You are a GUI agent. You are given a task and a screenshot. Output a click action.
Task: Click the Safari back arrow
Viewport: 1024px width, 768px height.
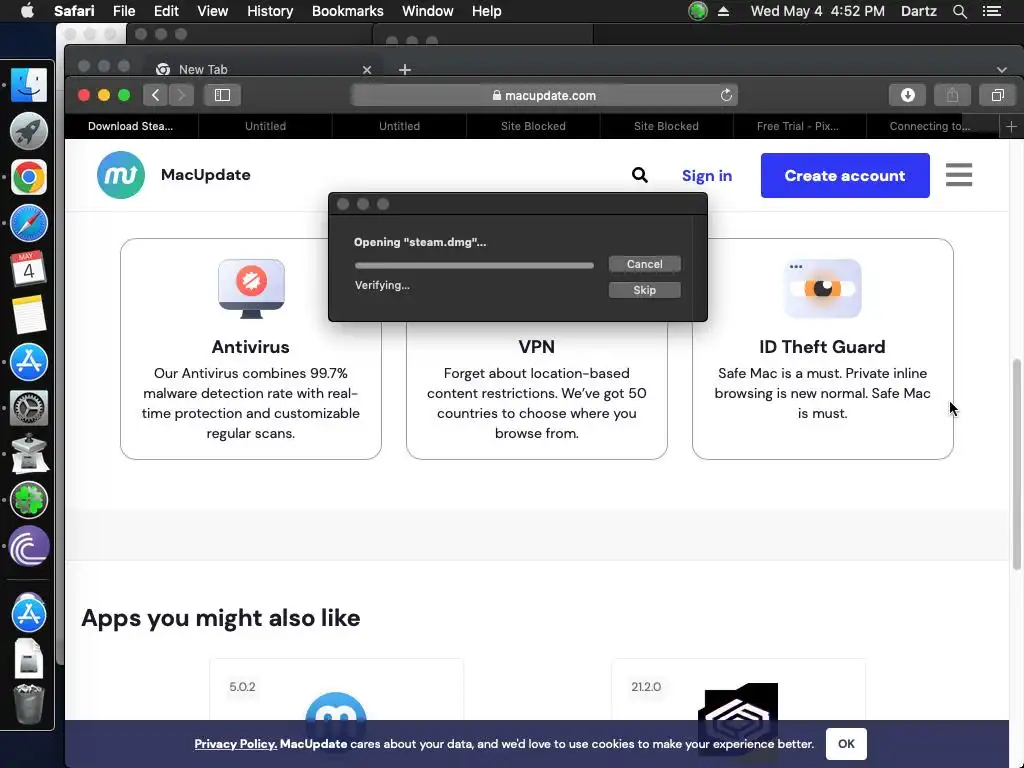pos(155,95)
